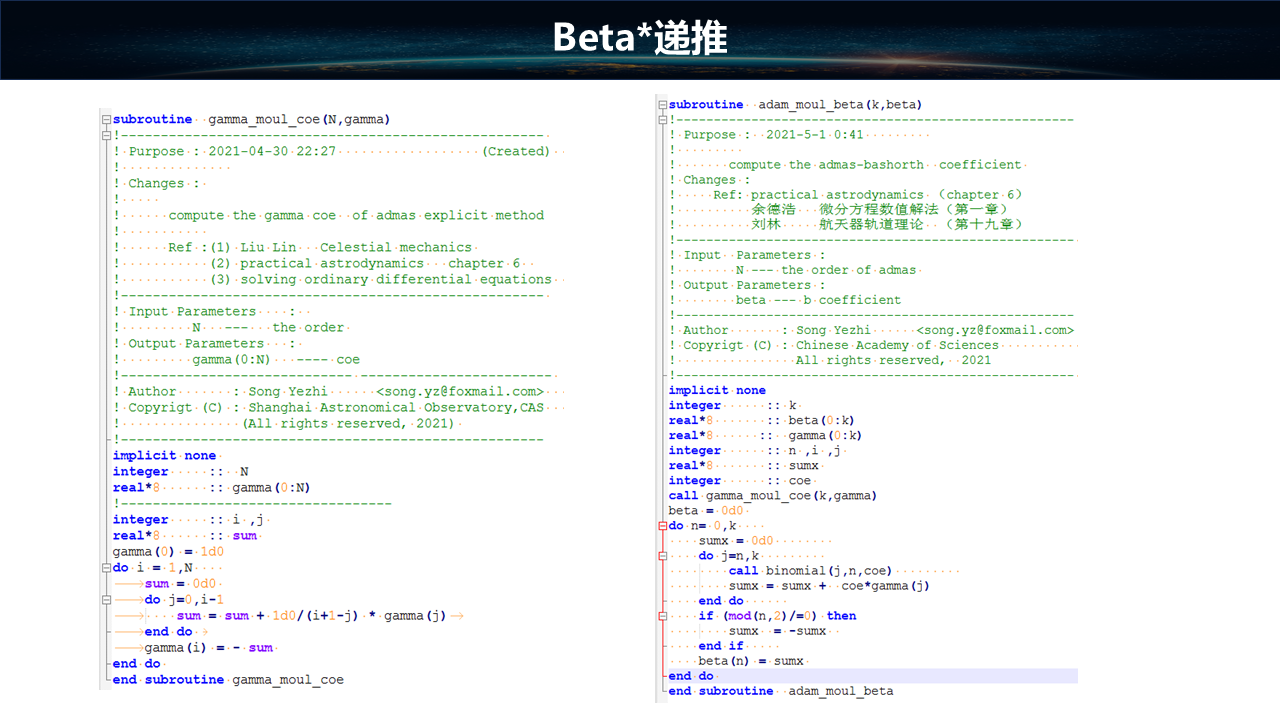This screenshot has width=1280, height=720.
Task: Collapse the comment header fold in gamma_moul_coe
Action: click(107, 136)
